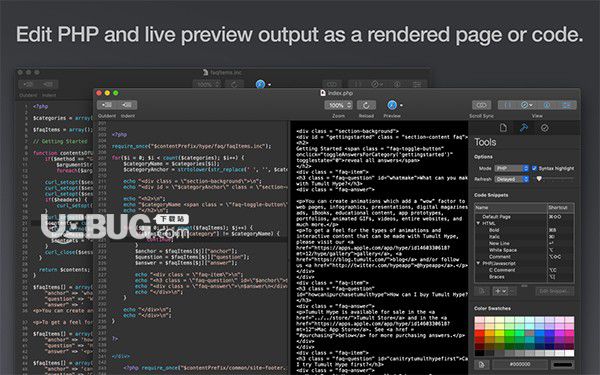Change the Zoom 100% stepper
Viewport: 600px width, 375px height.
click(338, 105)
